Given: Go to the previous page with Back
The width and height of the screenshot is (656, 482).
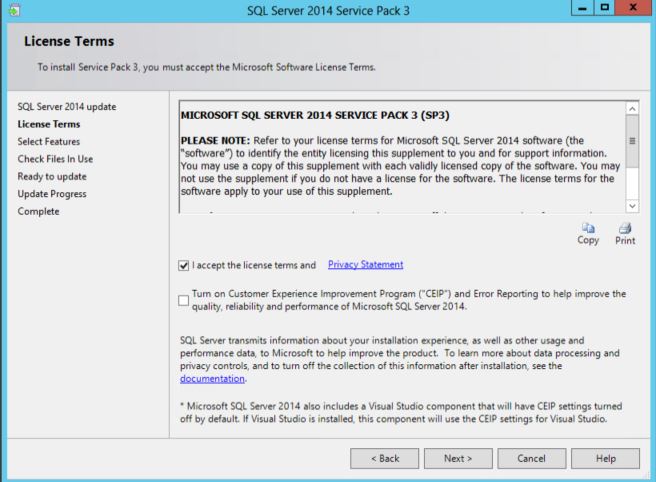Looking at the screenshot, I should pos(384,459).
